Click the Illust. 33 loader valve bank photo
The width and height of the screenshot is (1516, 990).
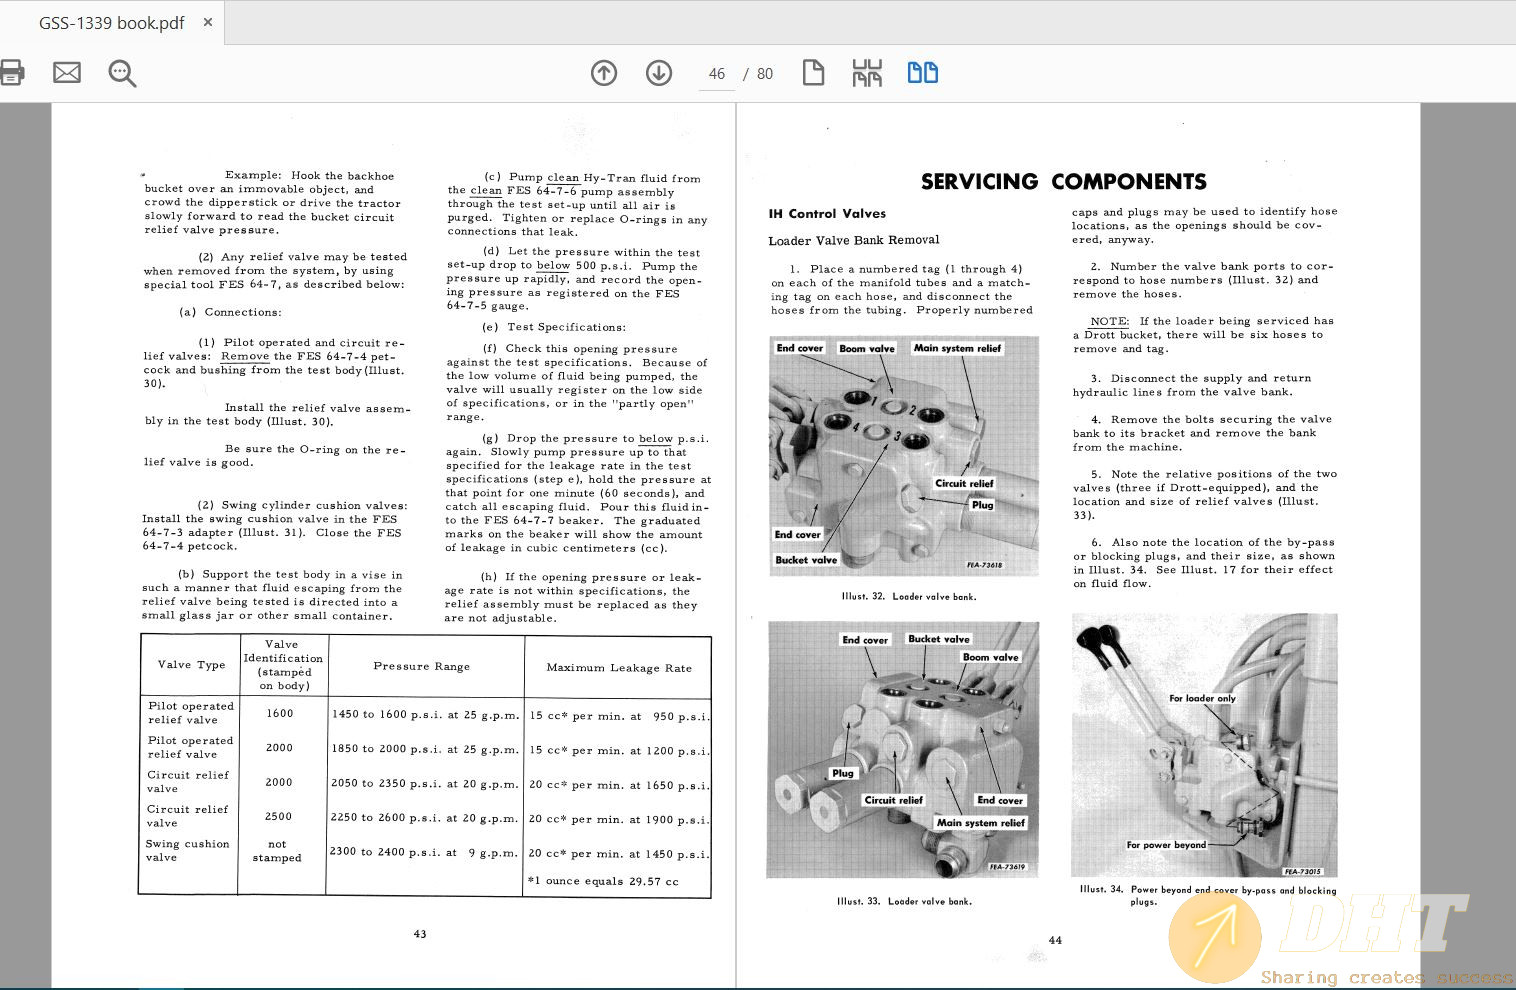coord(903,750)
